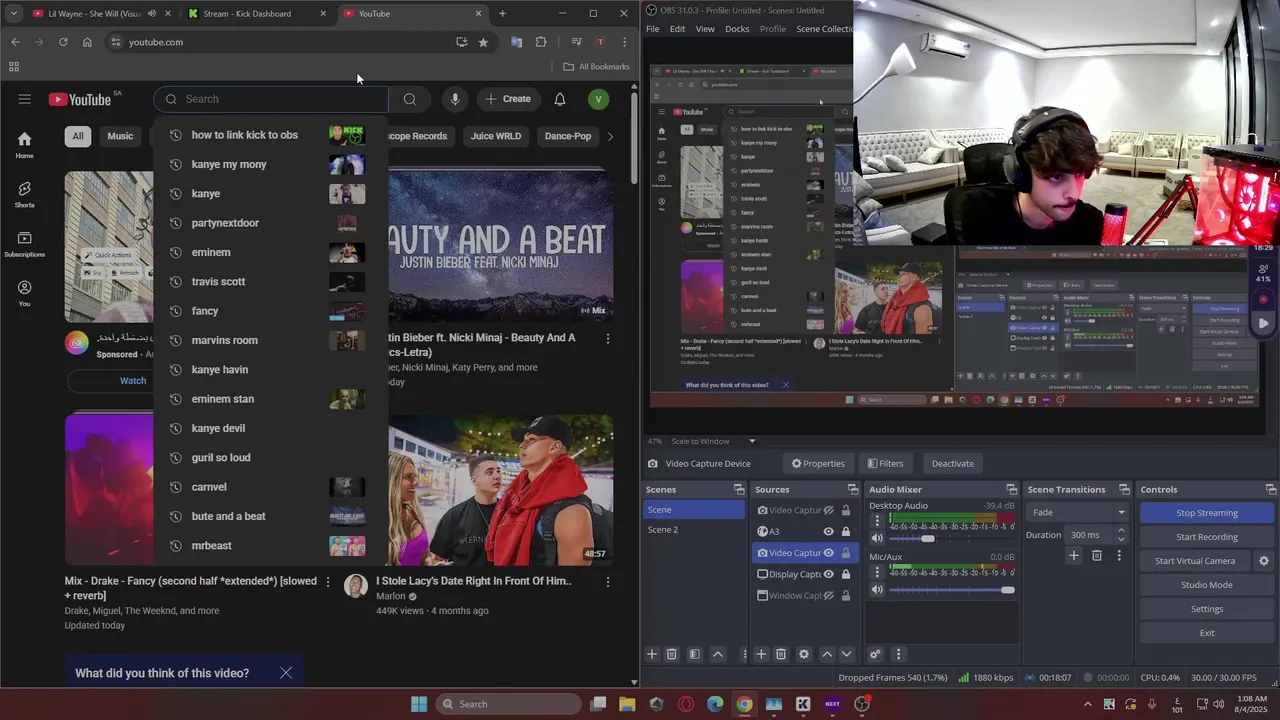Open virtual camera settings gear icon
This screenshot has width=1280, height=720.
[x=1264, y=561]
